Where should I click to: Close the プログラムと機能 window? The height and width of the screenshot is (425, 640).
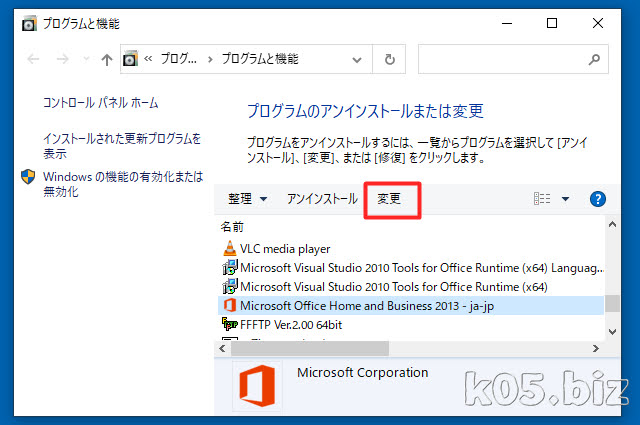[598, 23]
